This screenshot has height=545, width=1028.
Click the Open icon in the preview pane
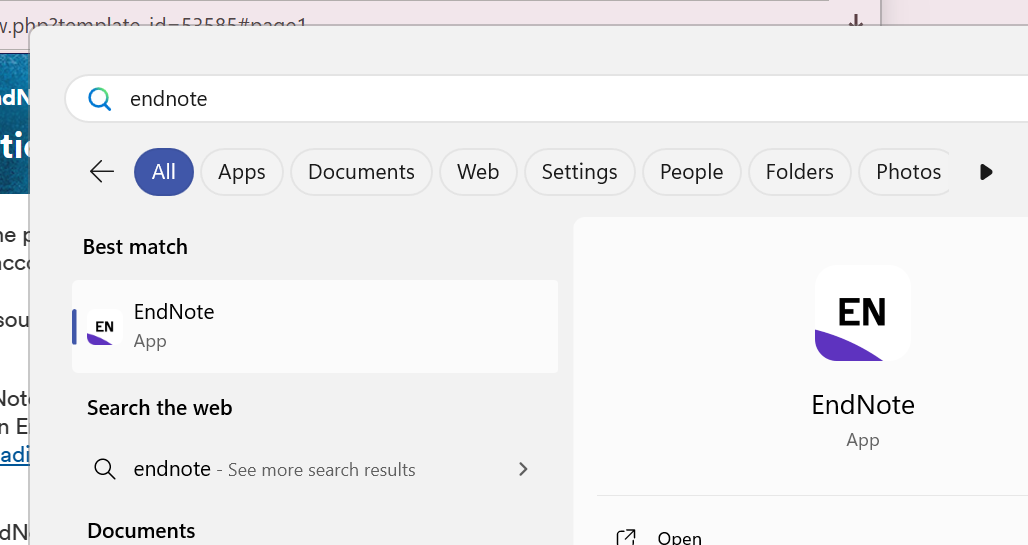coord(626,537)
